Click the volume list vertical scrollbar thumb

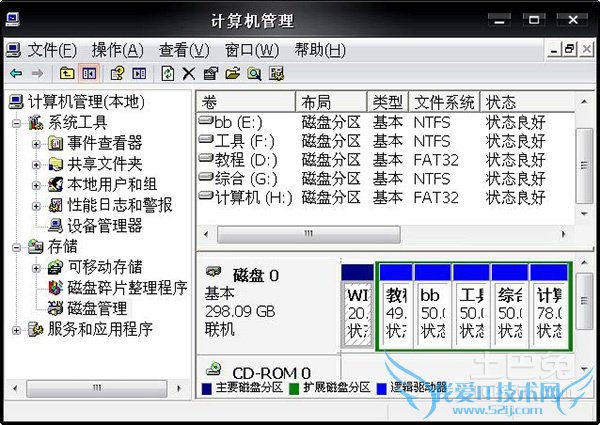584,165
